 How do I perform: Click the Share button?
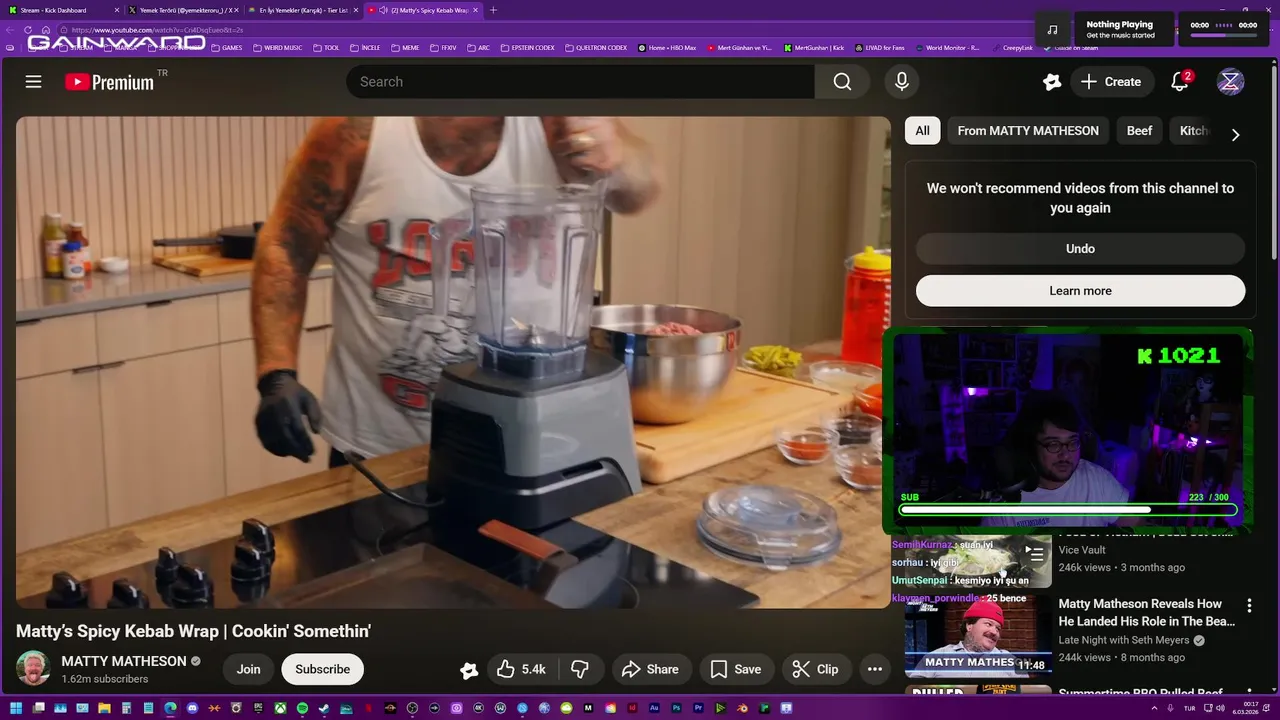[650, 669]
